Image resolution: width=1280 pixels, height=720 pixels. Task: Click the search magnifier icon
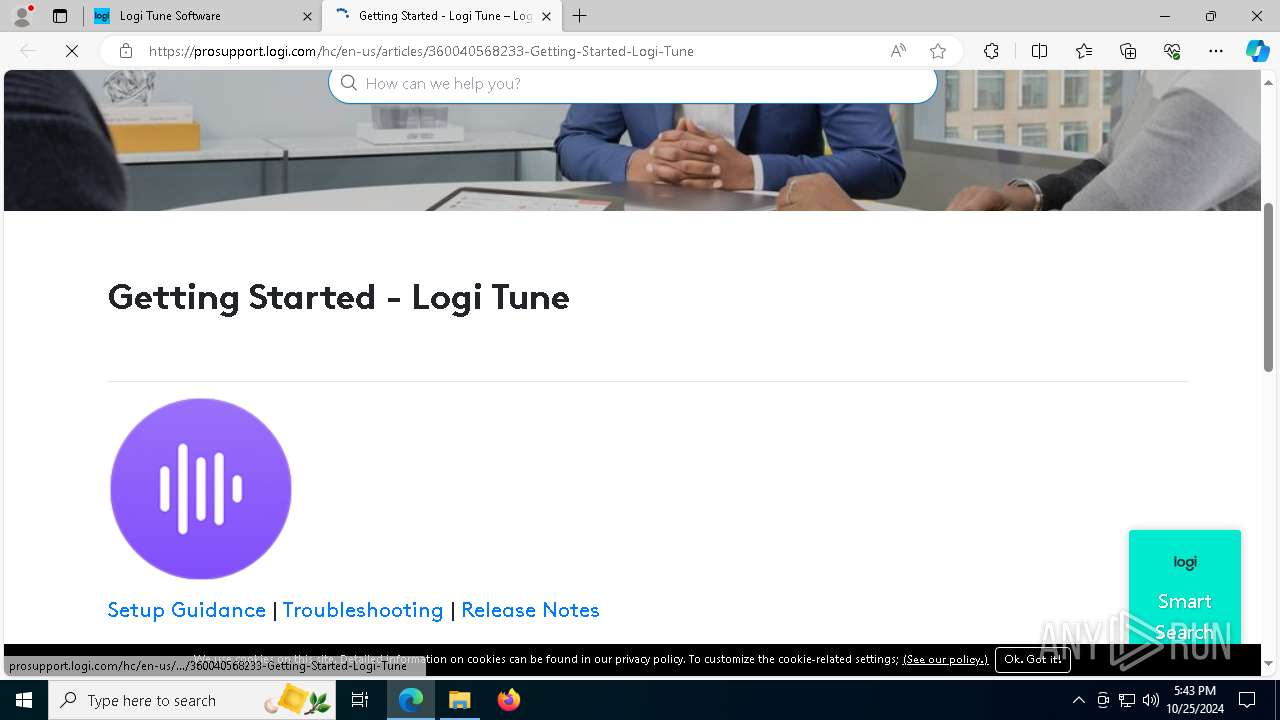click(349, 83)
